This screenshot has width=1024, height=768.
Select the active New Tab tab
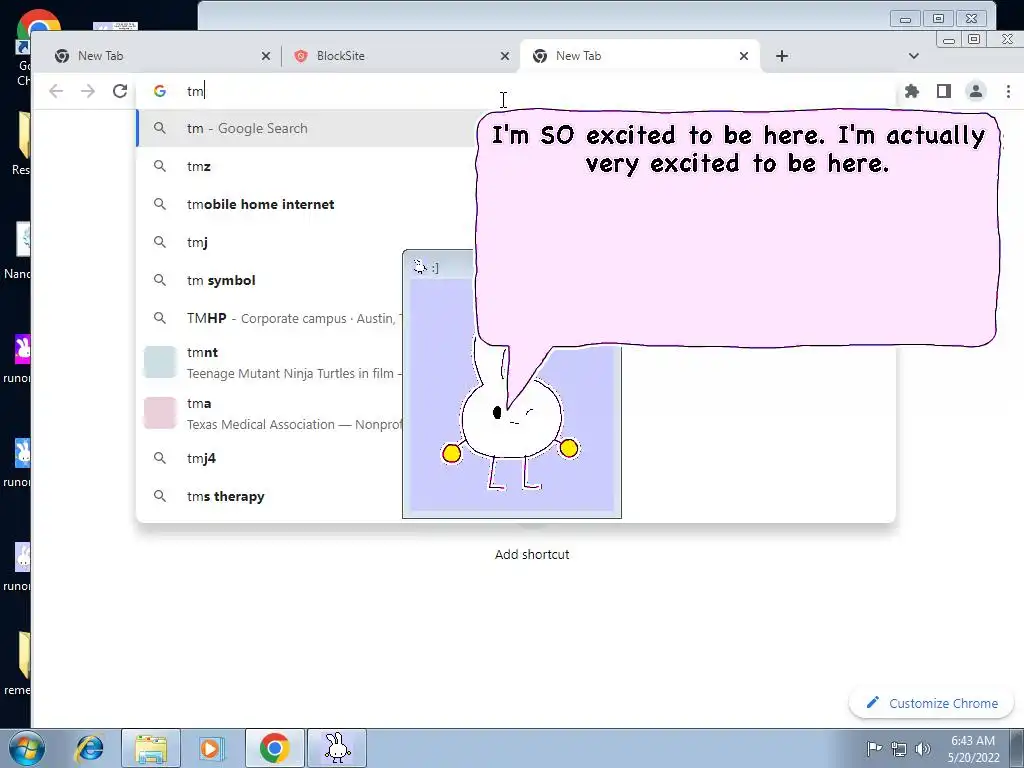pos(640,56)
